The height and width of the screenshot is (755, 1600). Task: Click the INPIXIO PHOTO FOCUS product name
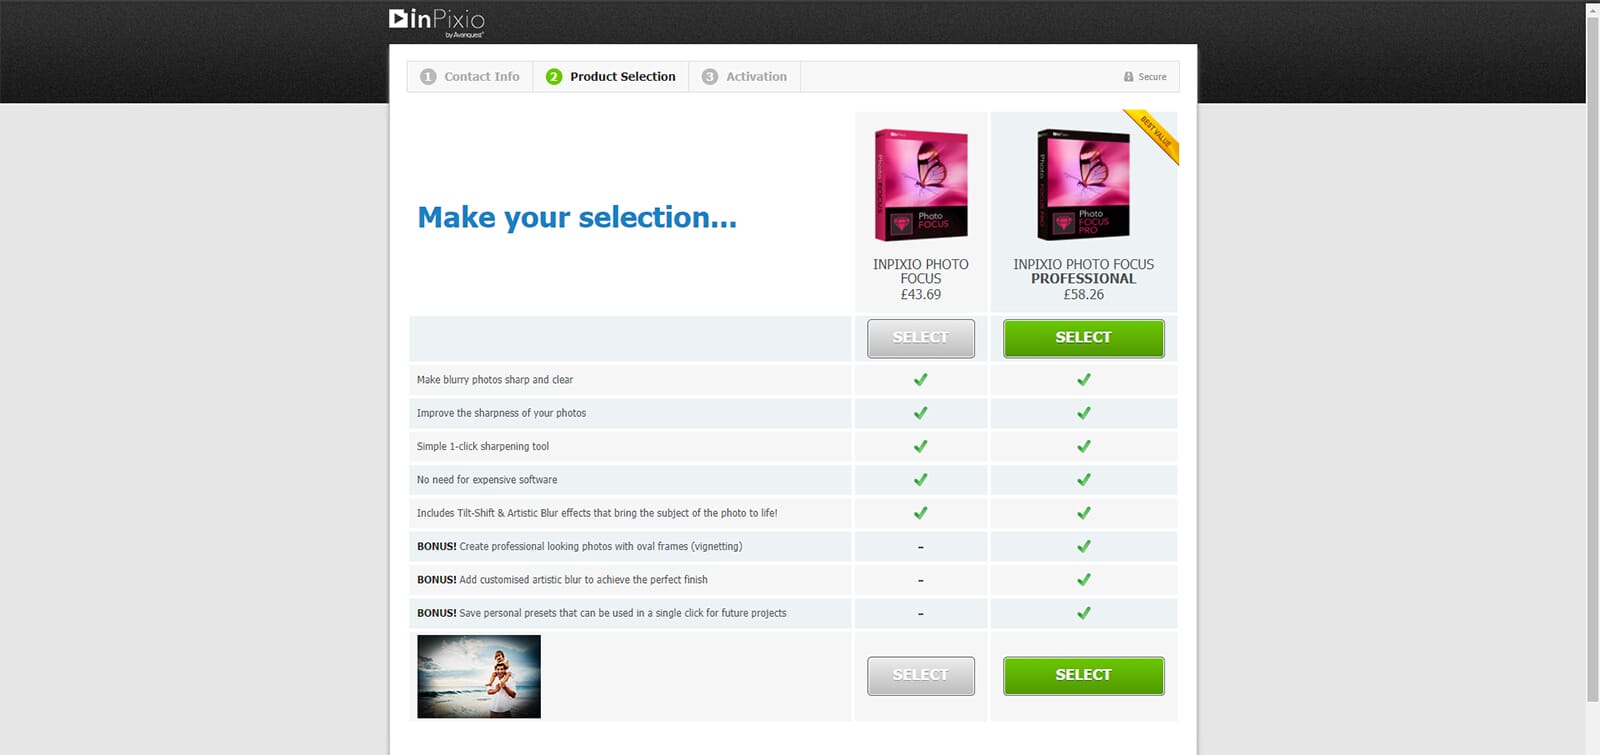921,271
